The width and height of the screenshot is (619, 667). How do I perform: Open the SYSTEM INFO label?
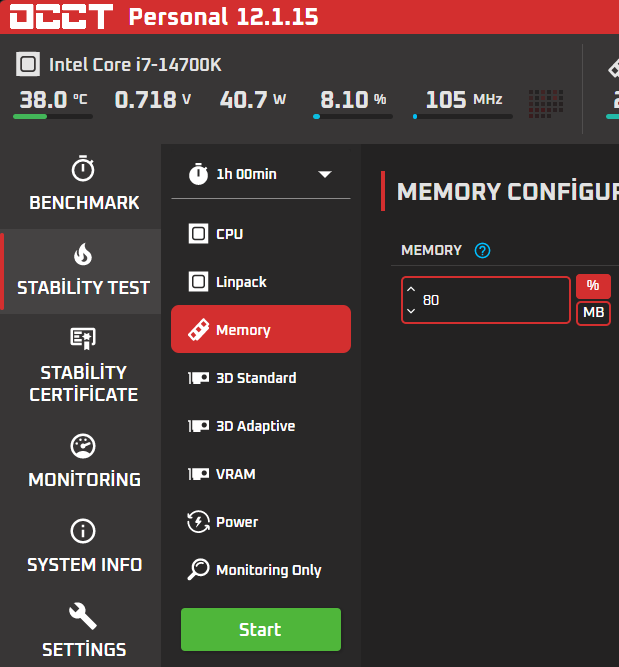[84, 565]
